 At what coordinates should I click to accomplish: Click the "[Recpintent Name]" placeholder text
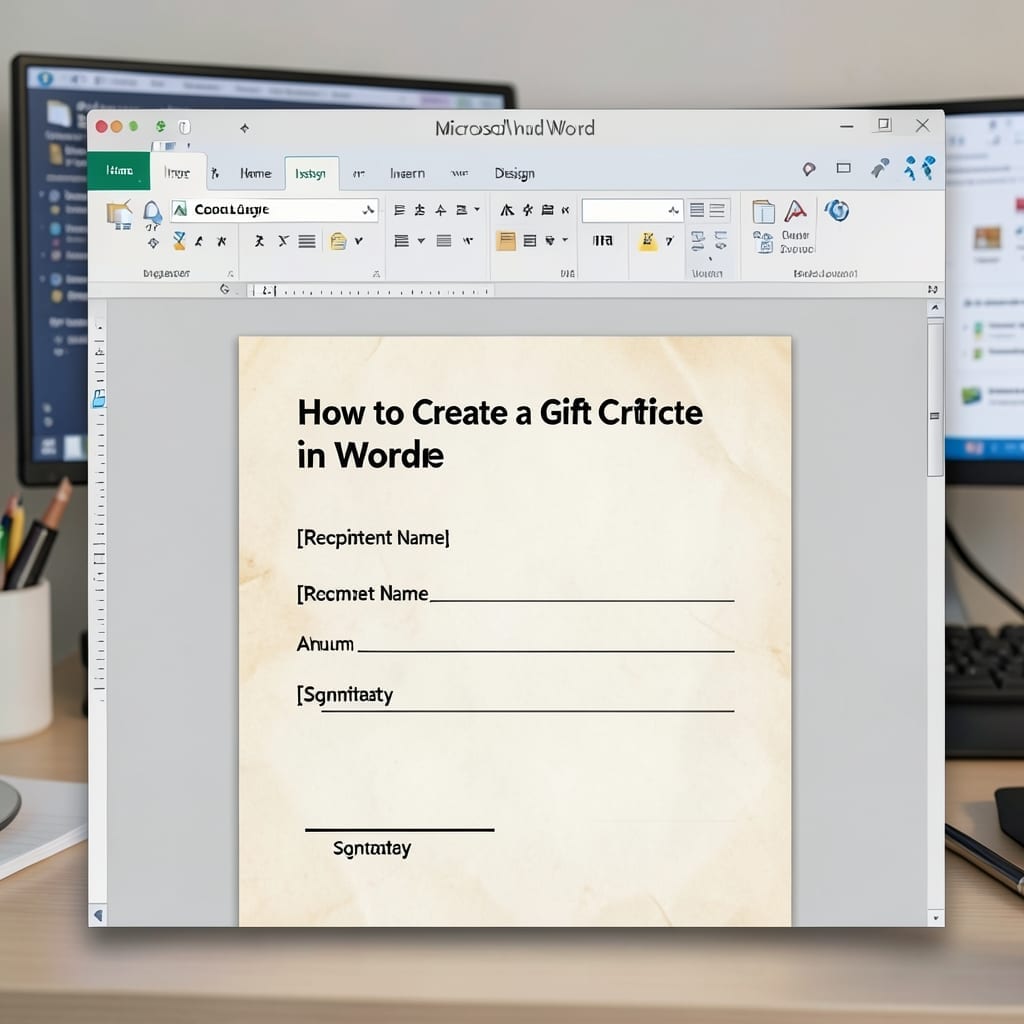point(373,537)
